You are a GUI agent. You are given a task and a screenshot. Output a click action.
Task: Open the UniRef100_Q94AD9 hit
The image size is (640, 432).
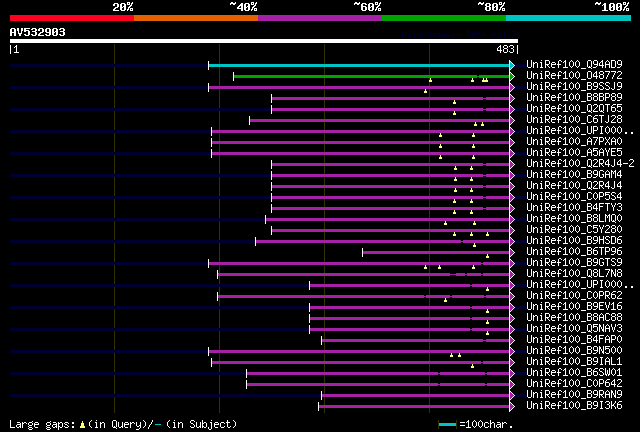(574, 64)
